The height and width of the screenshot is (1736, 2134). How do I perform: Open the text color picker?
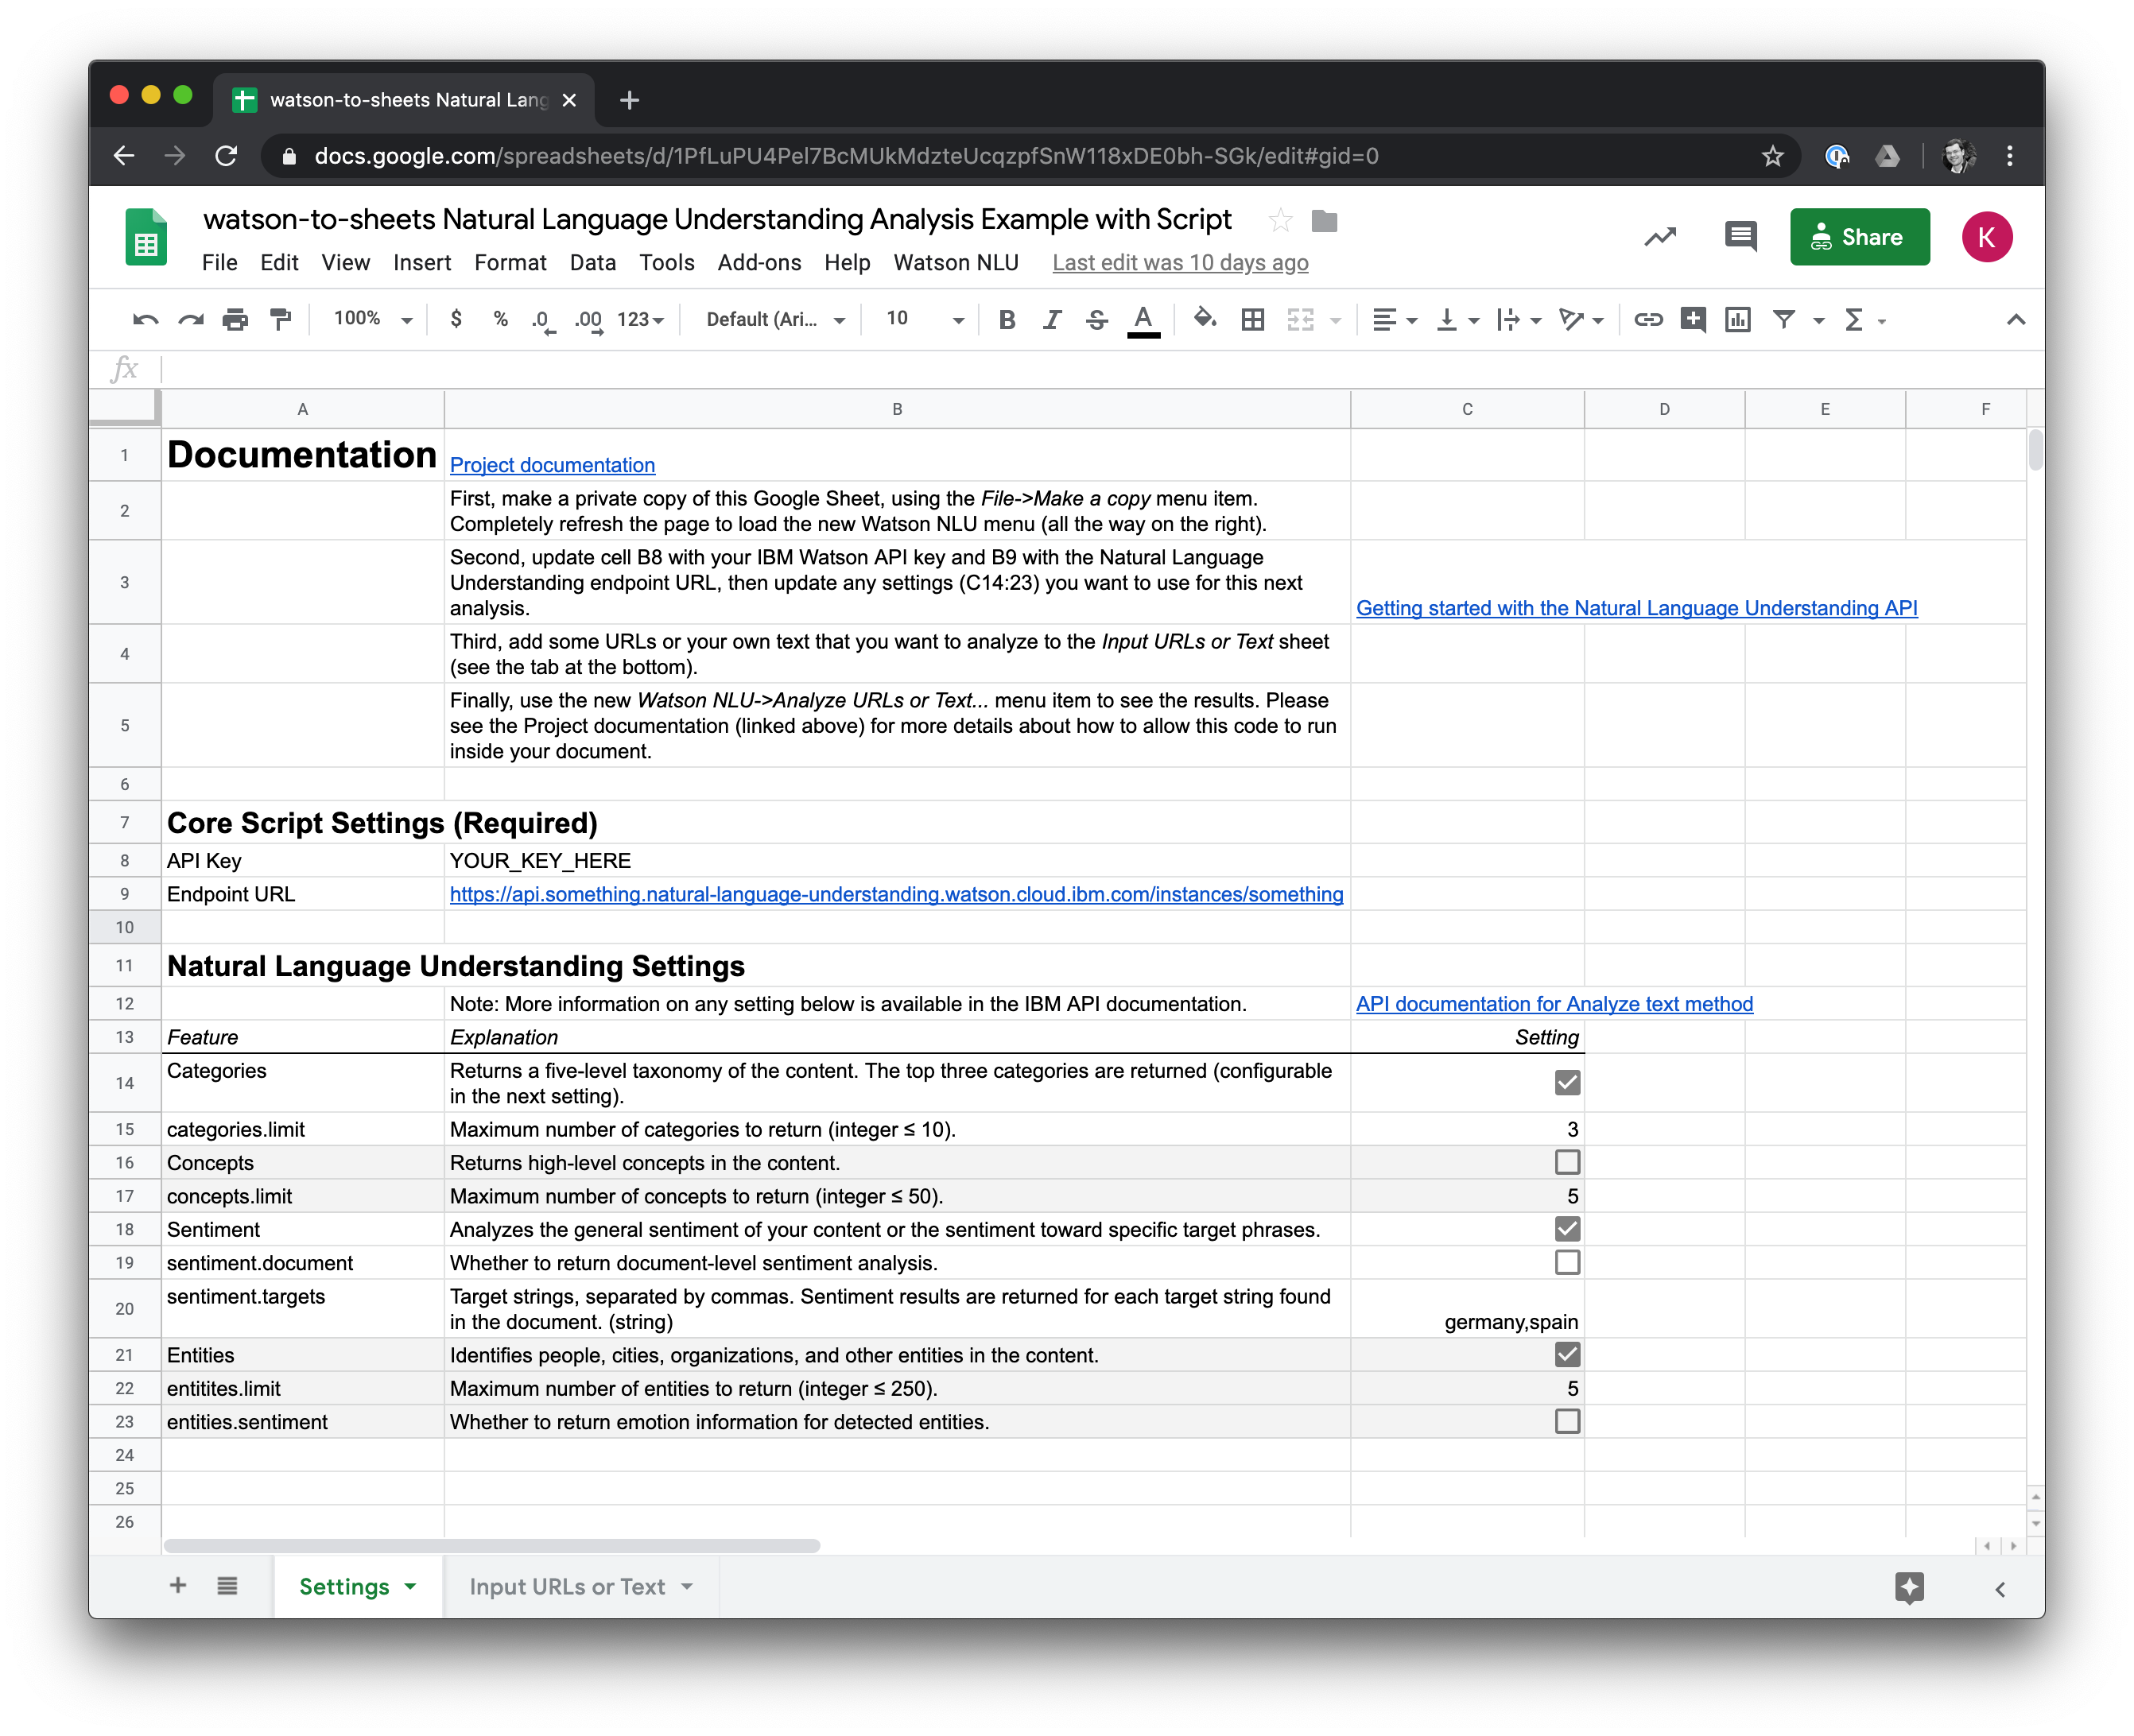click(x=1143, y=321)
